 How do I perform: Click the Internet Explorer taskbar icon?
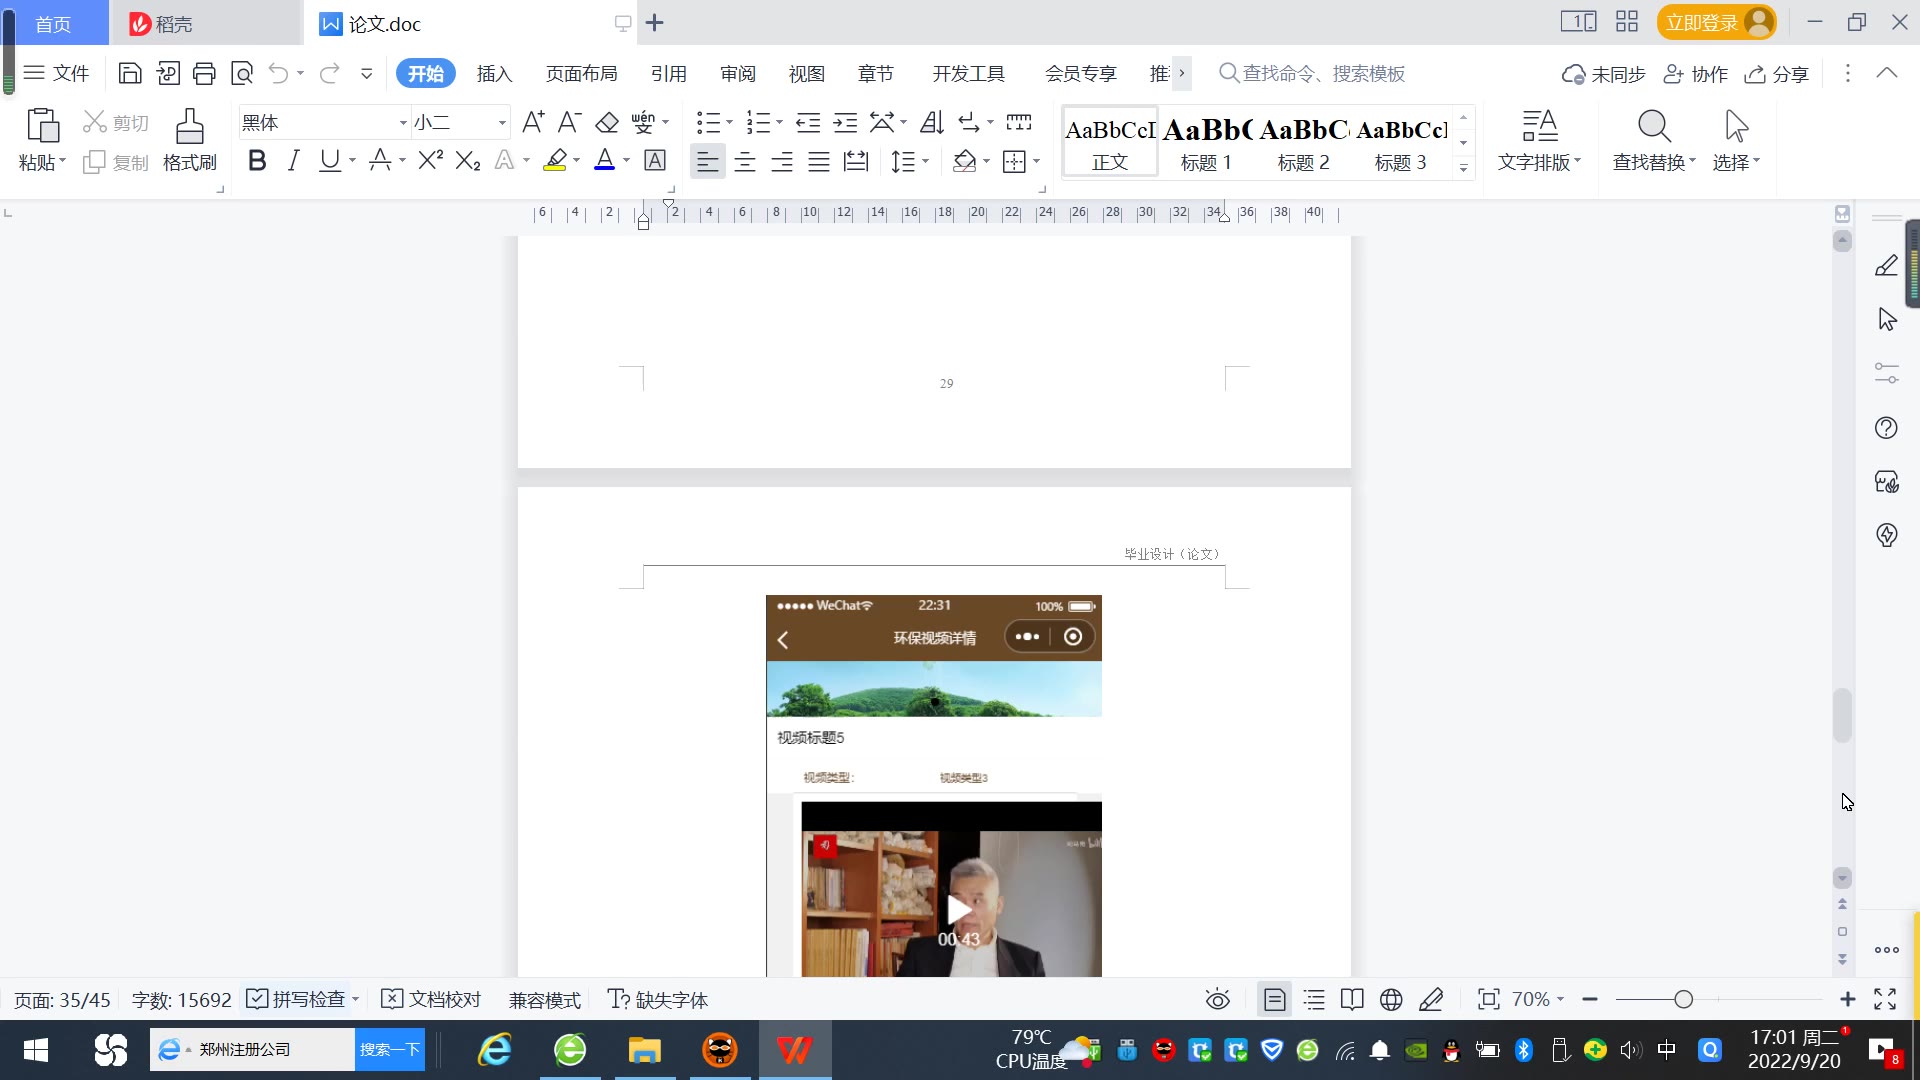[495, 1049]
